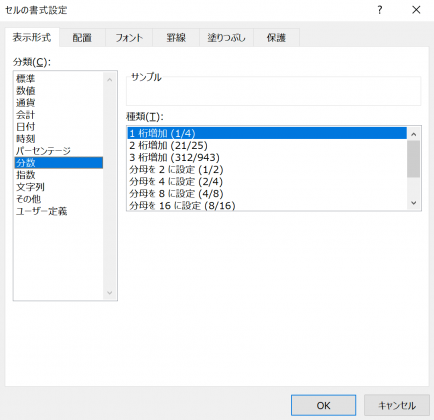Click the category list scroll down arrow

pos(110,293)
